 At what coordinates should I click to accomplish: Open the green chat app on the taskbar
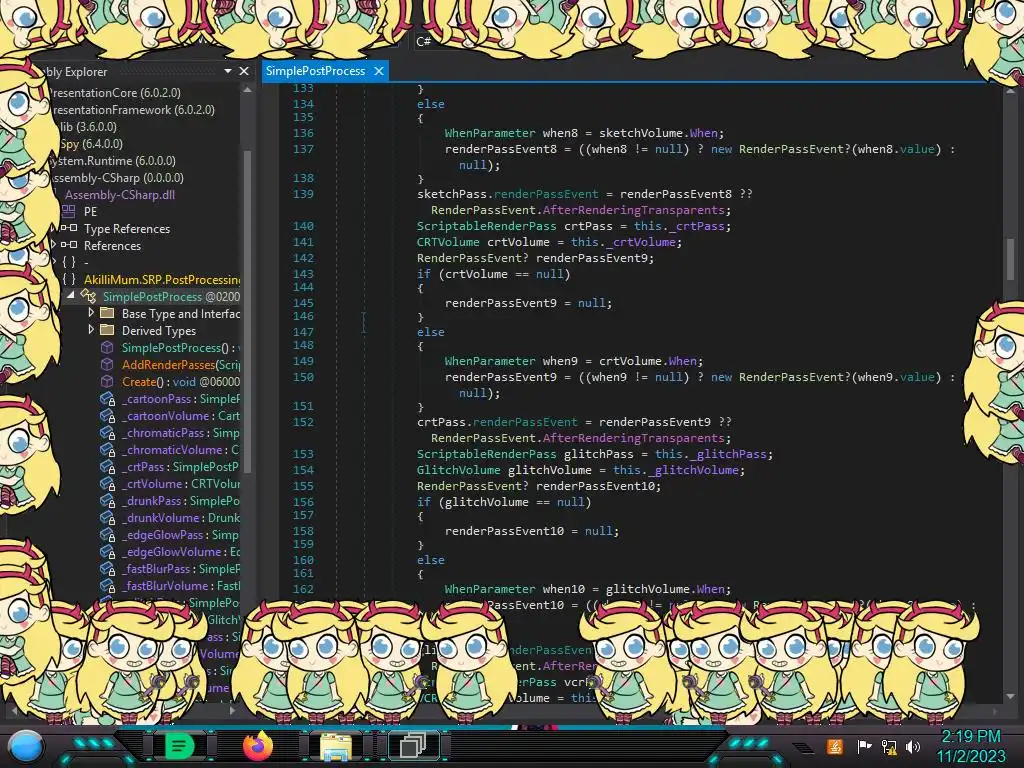tap(180, 746)
